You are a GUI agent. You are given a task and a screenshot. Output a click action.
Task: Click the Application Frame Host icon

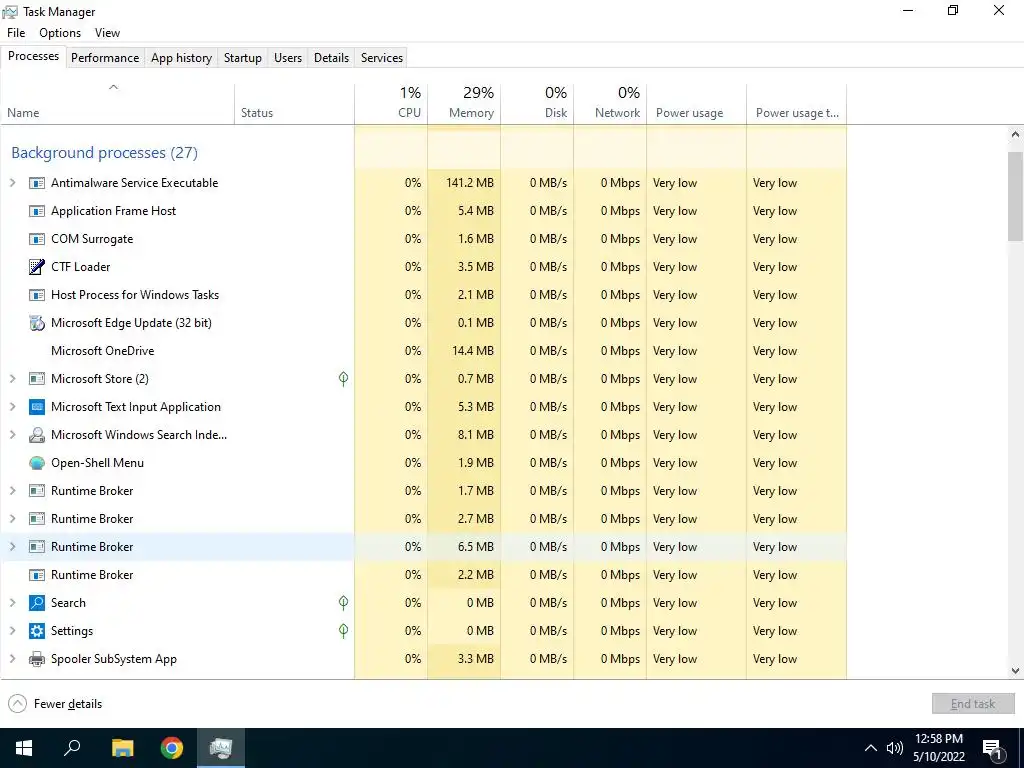(37, 211)
